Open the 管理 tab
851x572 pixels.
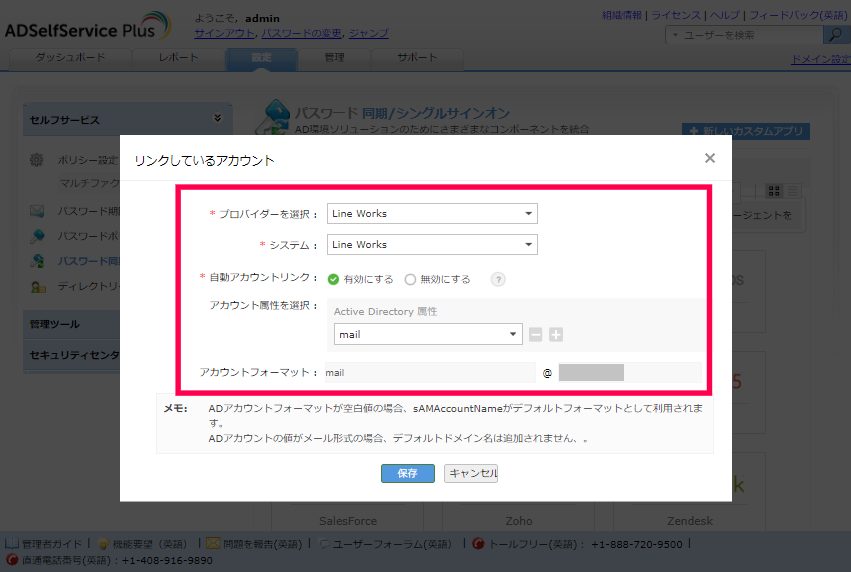tap(334, 58)
